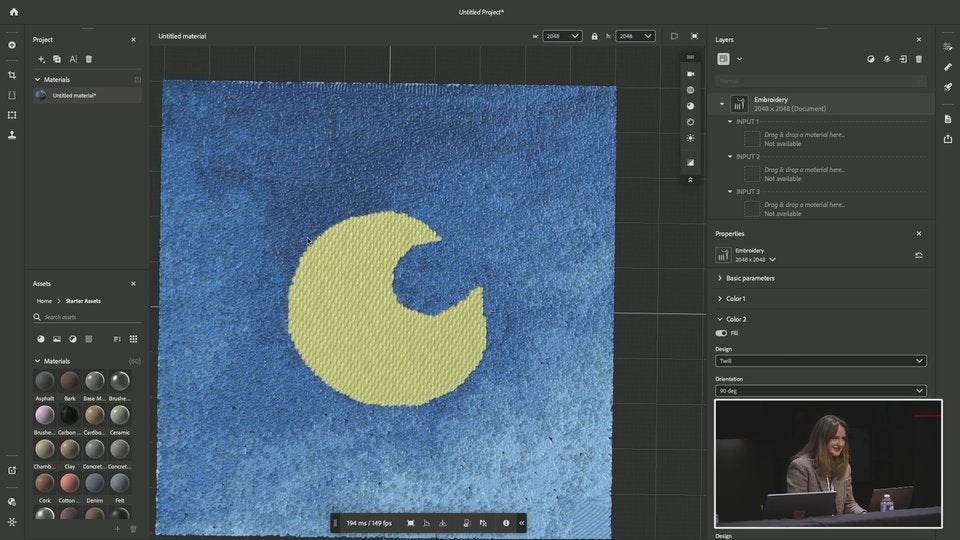Switch assets to grid view

(133, 339)
